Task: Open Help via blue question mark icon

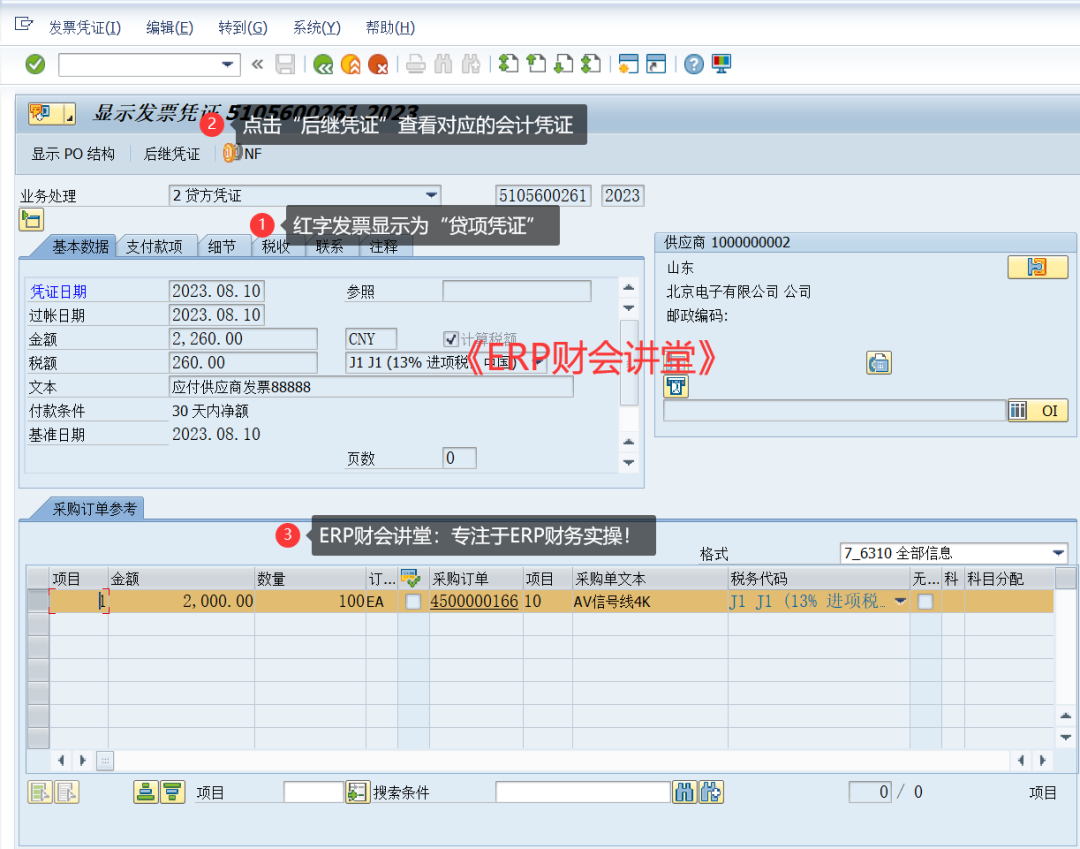Action: [693, 65]
